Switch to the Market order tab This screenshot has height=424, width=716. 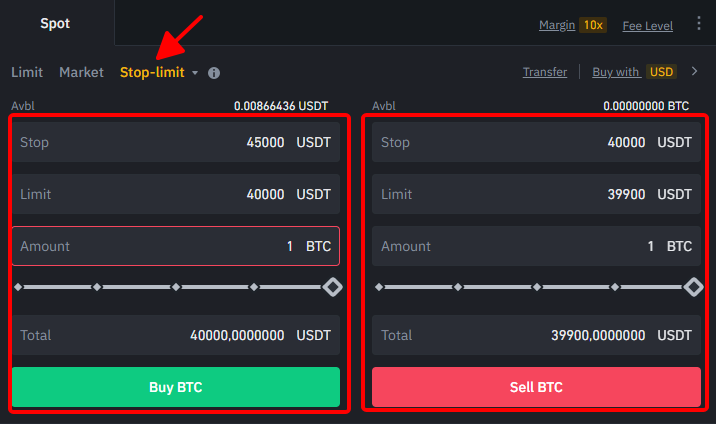pyautogui.click(x=81, y=72)
